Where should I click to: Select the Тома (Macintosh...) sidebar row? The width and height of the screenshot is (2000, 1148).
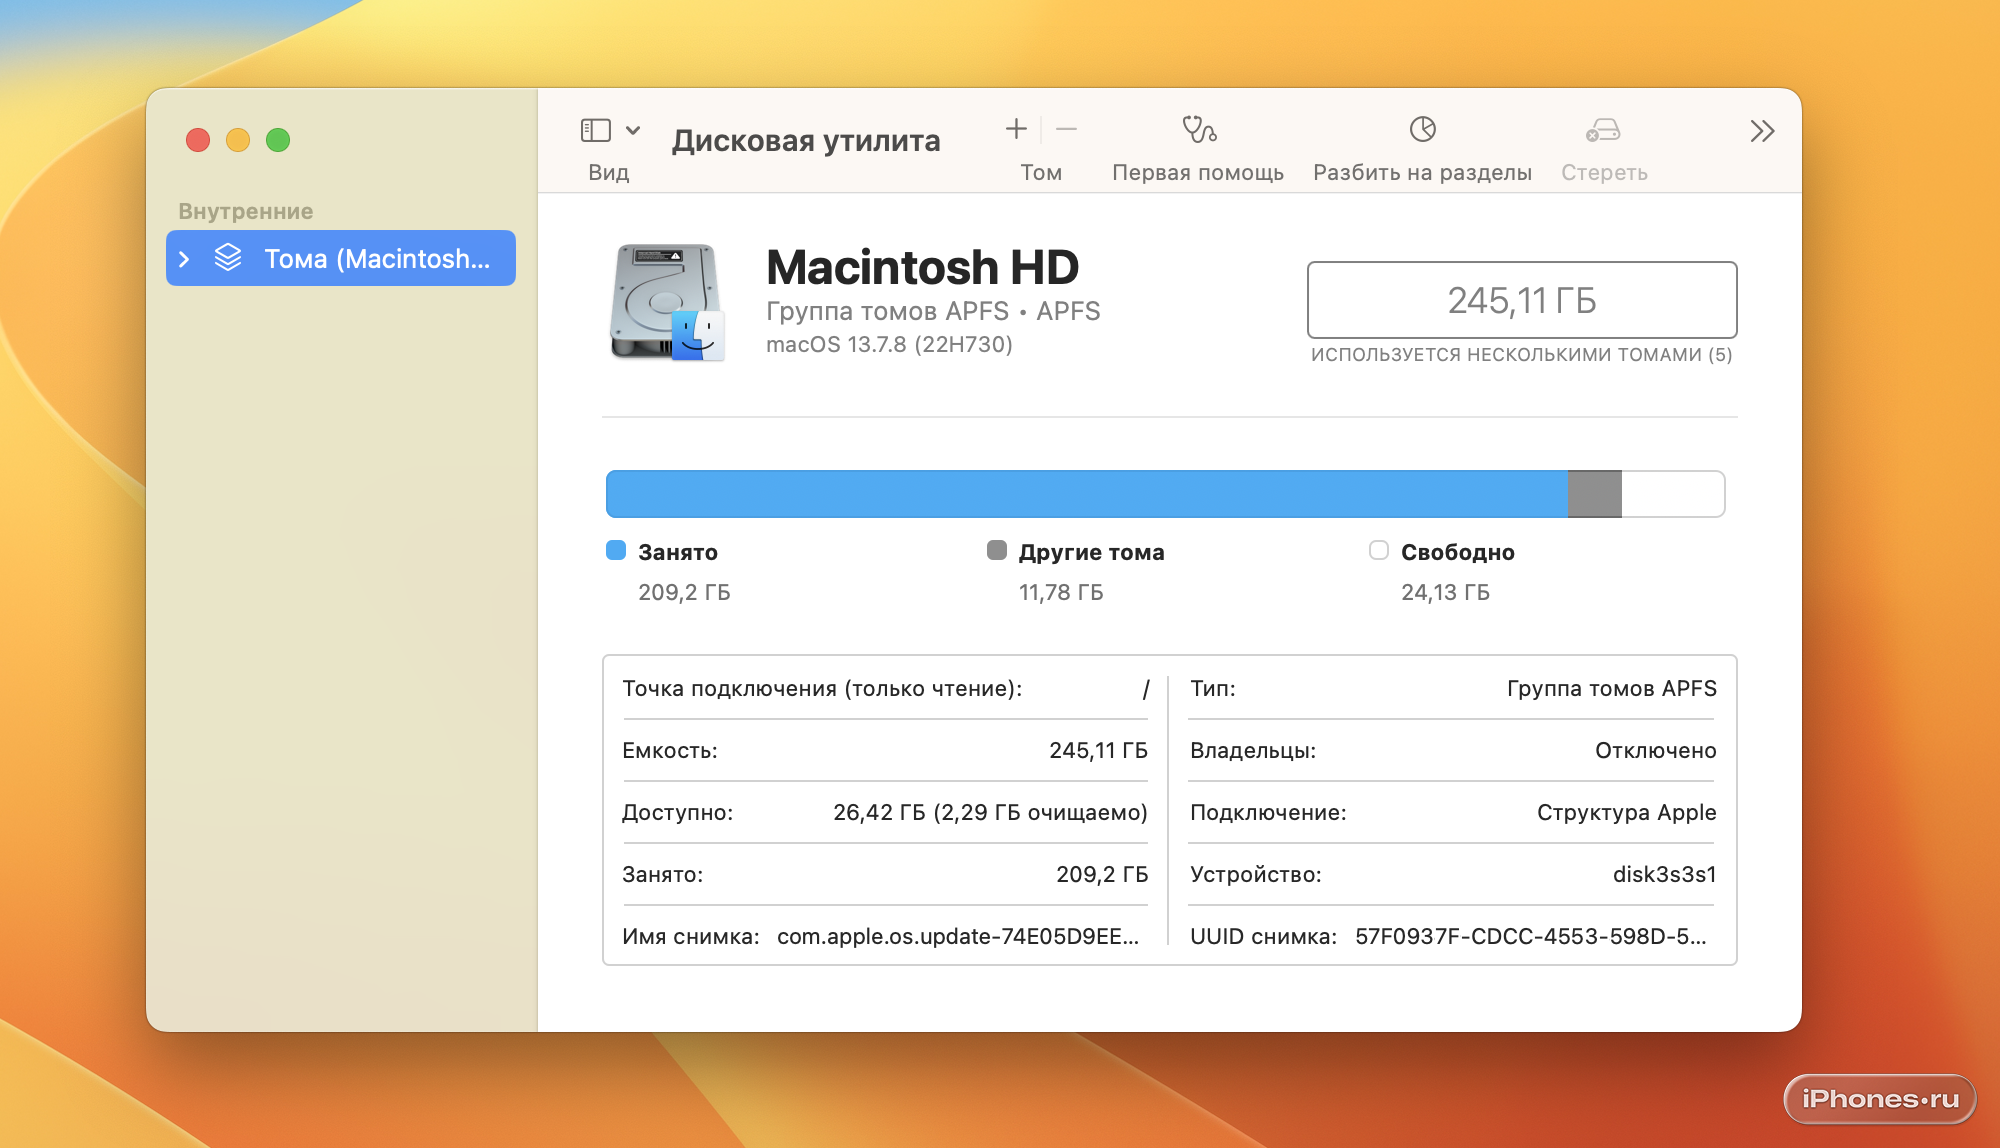pyautogui.click(x=341, y=258)
